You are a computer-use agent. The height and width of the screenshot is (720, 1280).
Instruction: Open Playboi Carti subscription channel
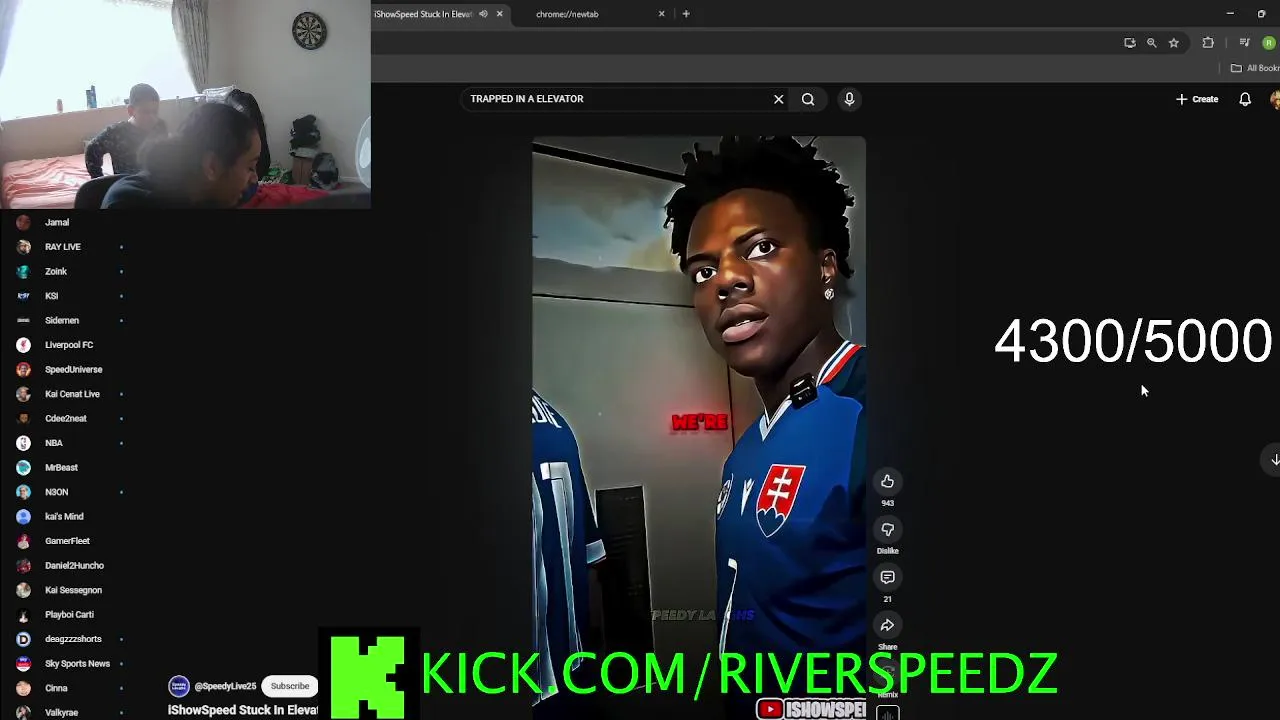(x=70, y=614)
